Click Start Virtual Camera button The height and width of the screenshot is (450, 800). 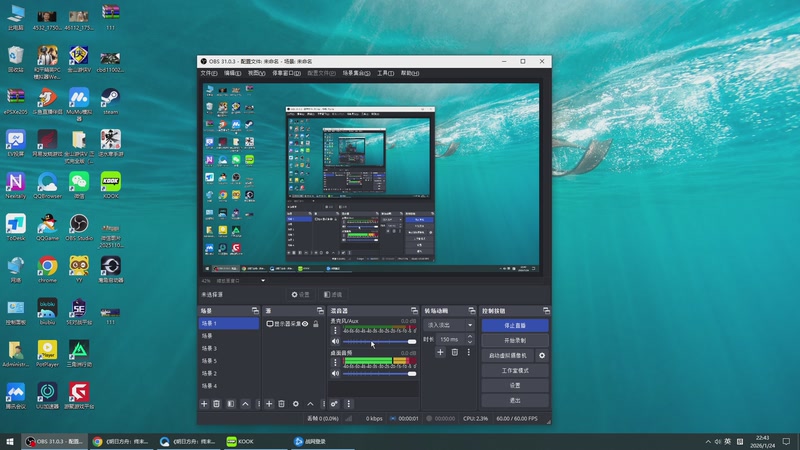[x=508, y=355]
